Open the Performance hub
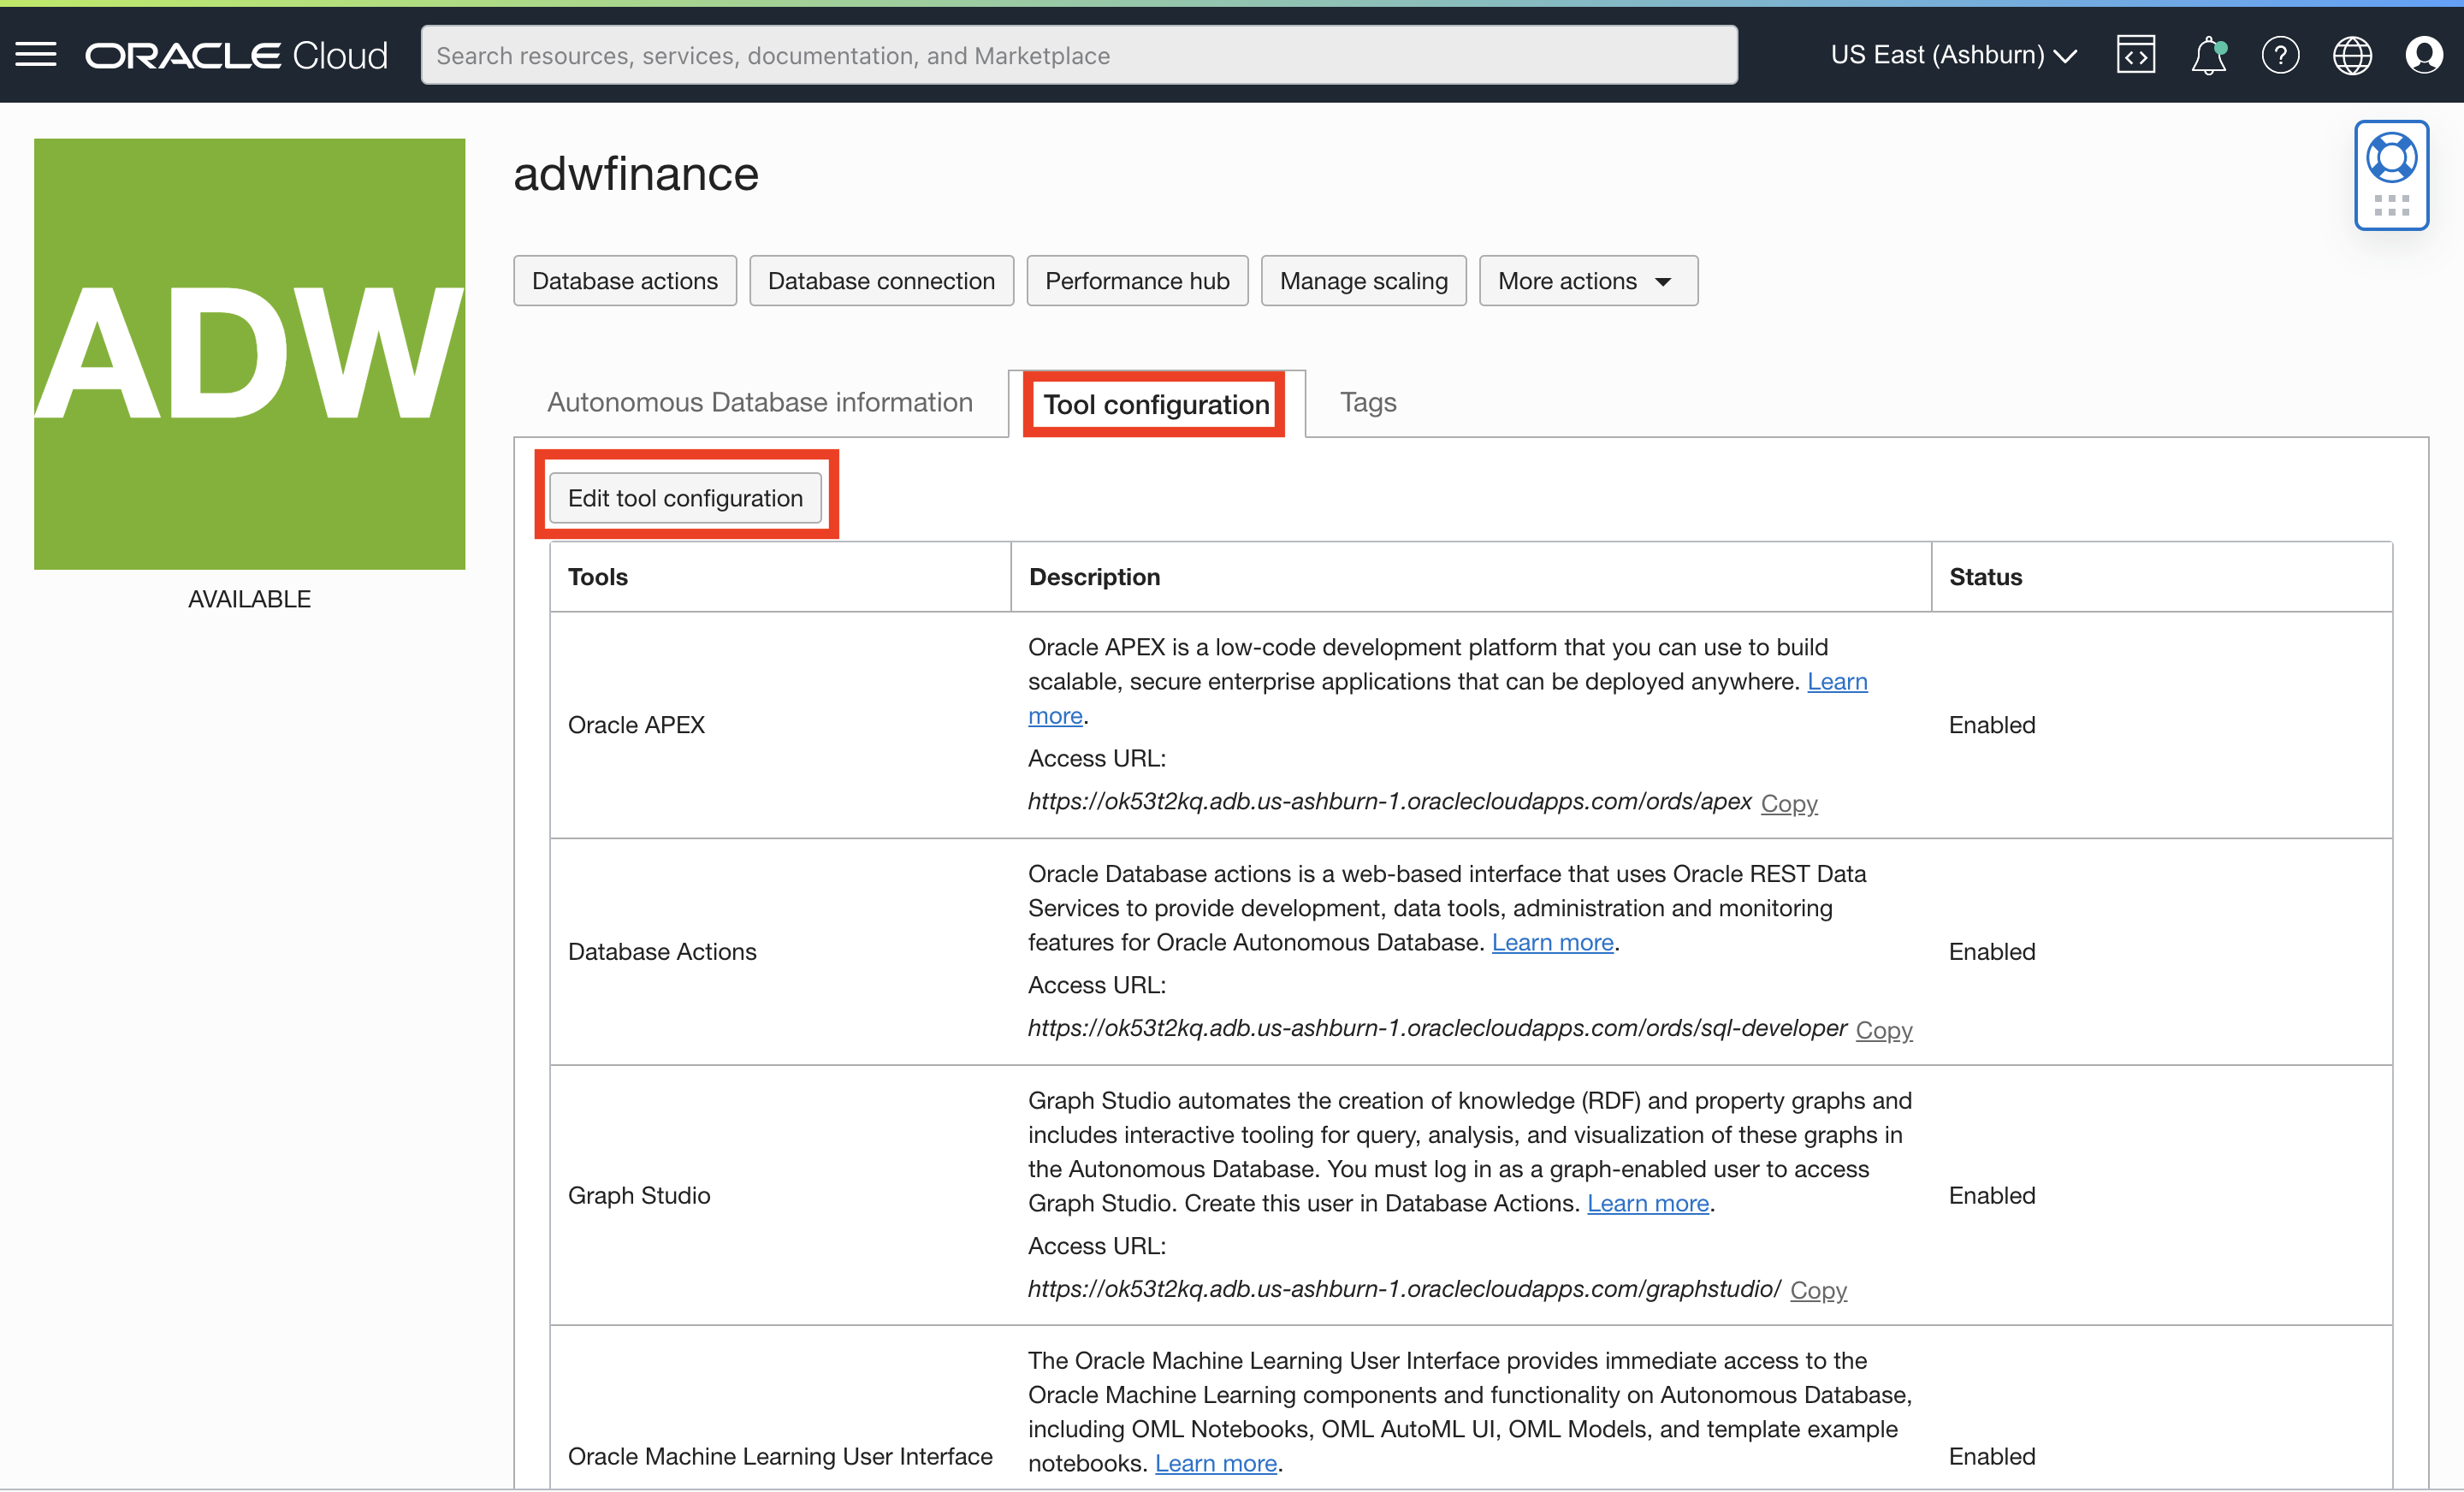The height and width of the screenshot is (1492, 2464). pos(1137,281)
